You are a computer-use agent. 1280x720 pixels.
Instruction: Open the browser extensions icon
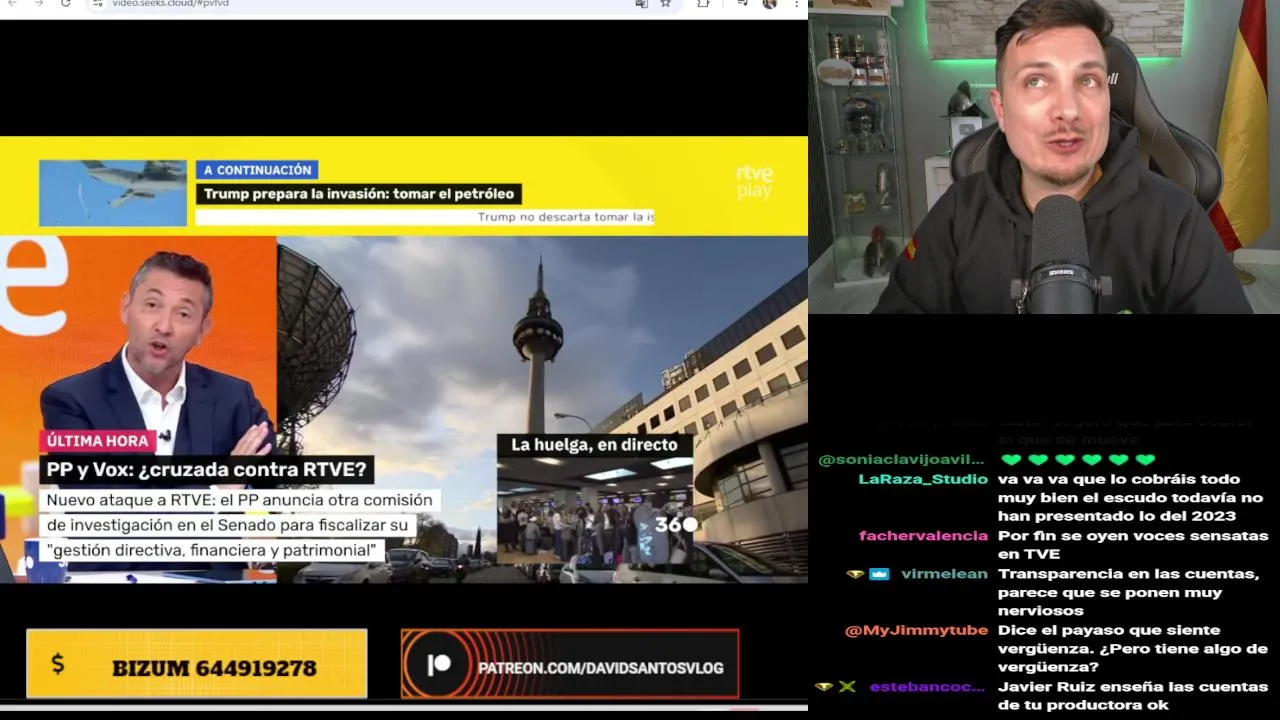click(703, 4)
